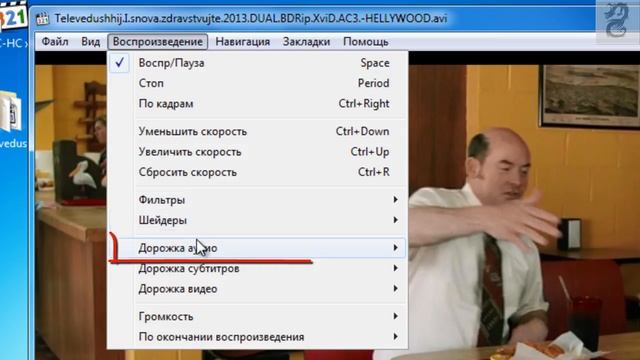Open the Вид menu
This screenshot has width=640, height=360.
click(x=90, y=42)
